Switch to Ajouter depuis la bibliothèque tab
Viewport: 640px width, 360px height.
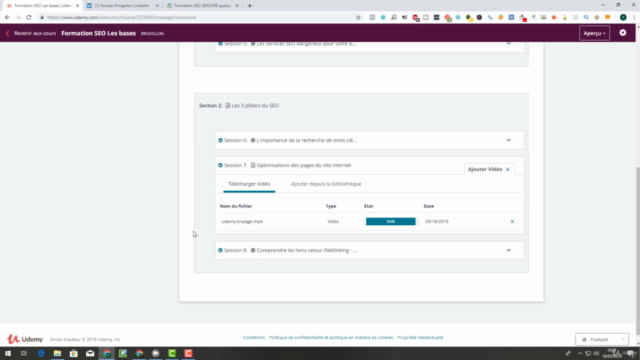(x=326, y=184)
